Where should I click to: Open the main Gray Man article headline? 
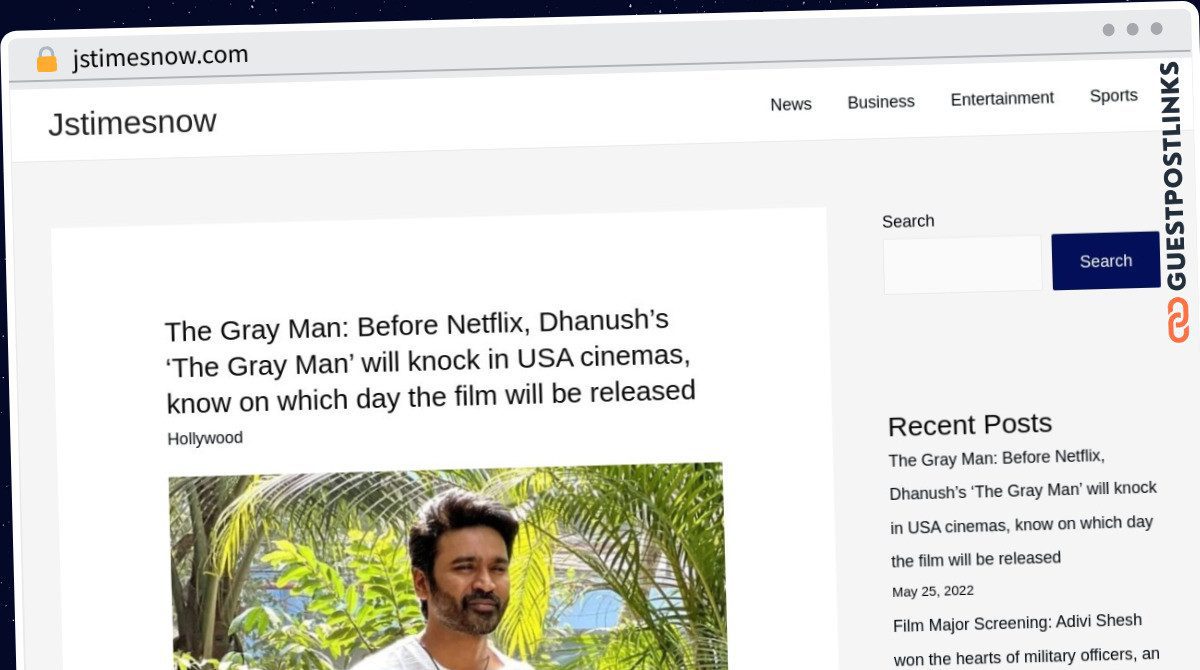[430, 361]
